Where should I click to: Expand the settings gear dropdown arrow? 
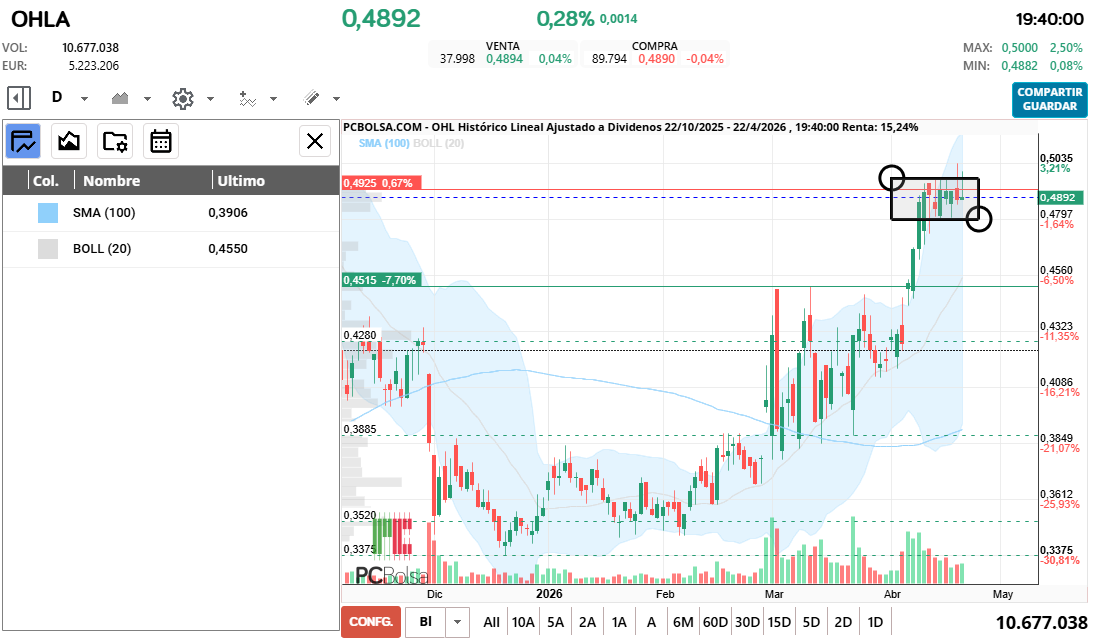pyautogui.click(x=210, y=99)
